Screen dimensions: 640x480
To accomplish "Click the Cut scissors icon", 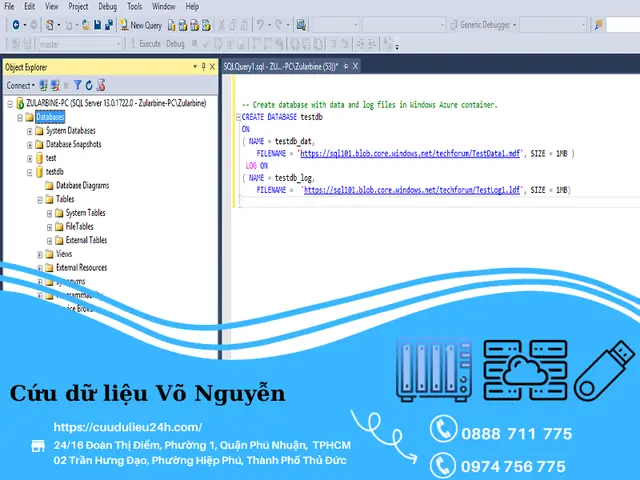I will (x=221, y=26).
